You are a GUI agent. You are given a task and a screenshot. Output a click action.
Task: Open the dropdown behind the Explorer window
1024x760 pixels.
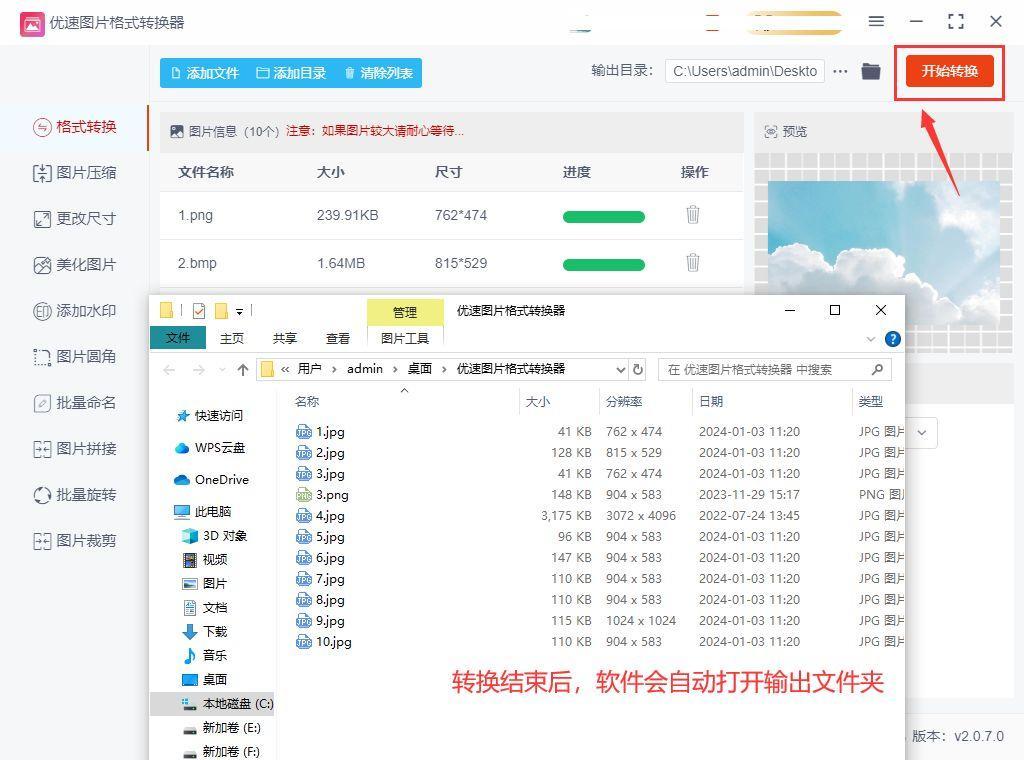(x=922, y=433)
